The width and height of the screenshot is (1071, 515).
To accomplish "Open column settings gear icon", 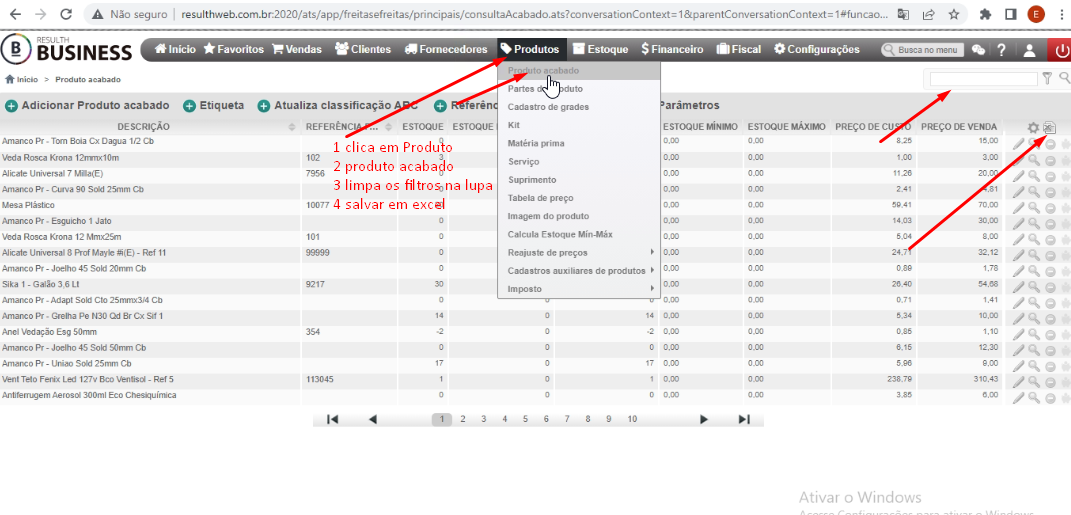I will [x=1033, y=127].
